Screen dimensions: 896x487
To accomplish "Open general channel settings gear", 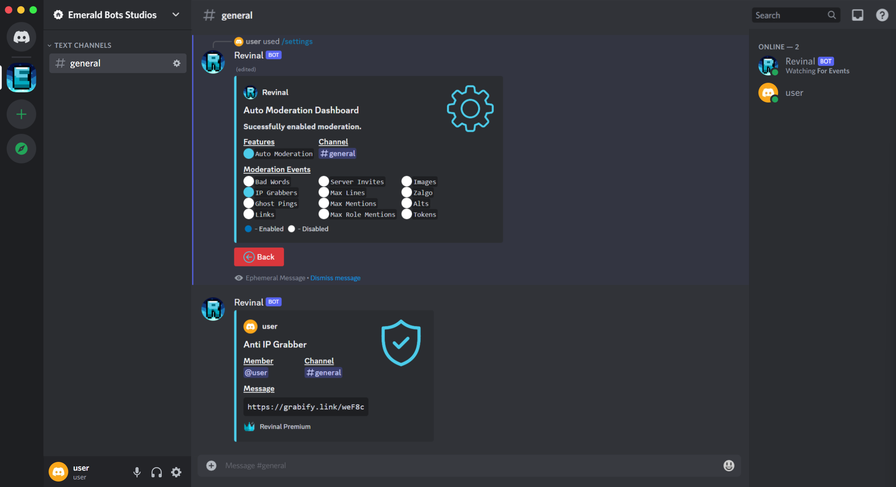I will click(177, 64).
